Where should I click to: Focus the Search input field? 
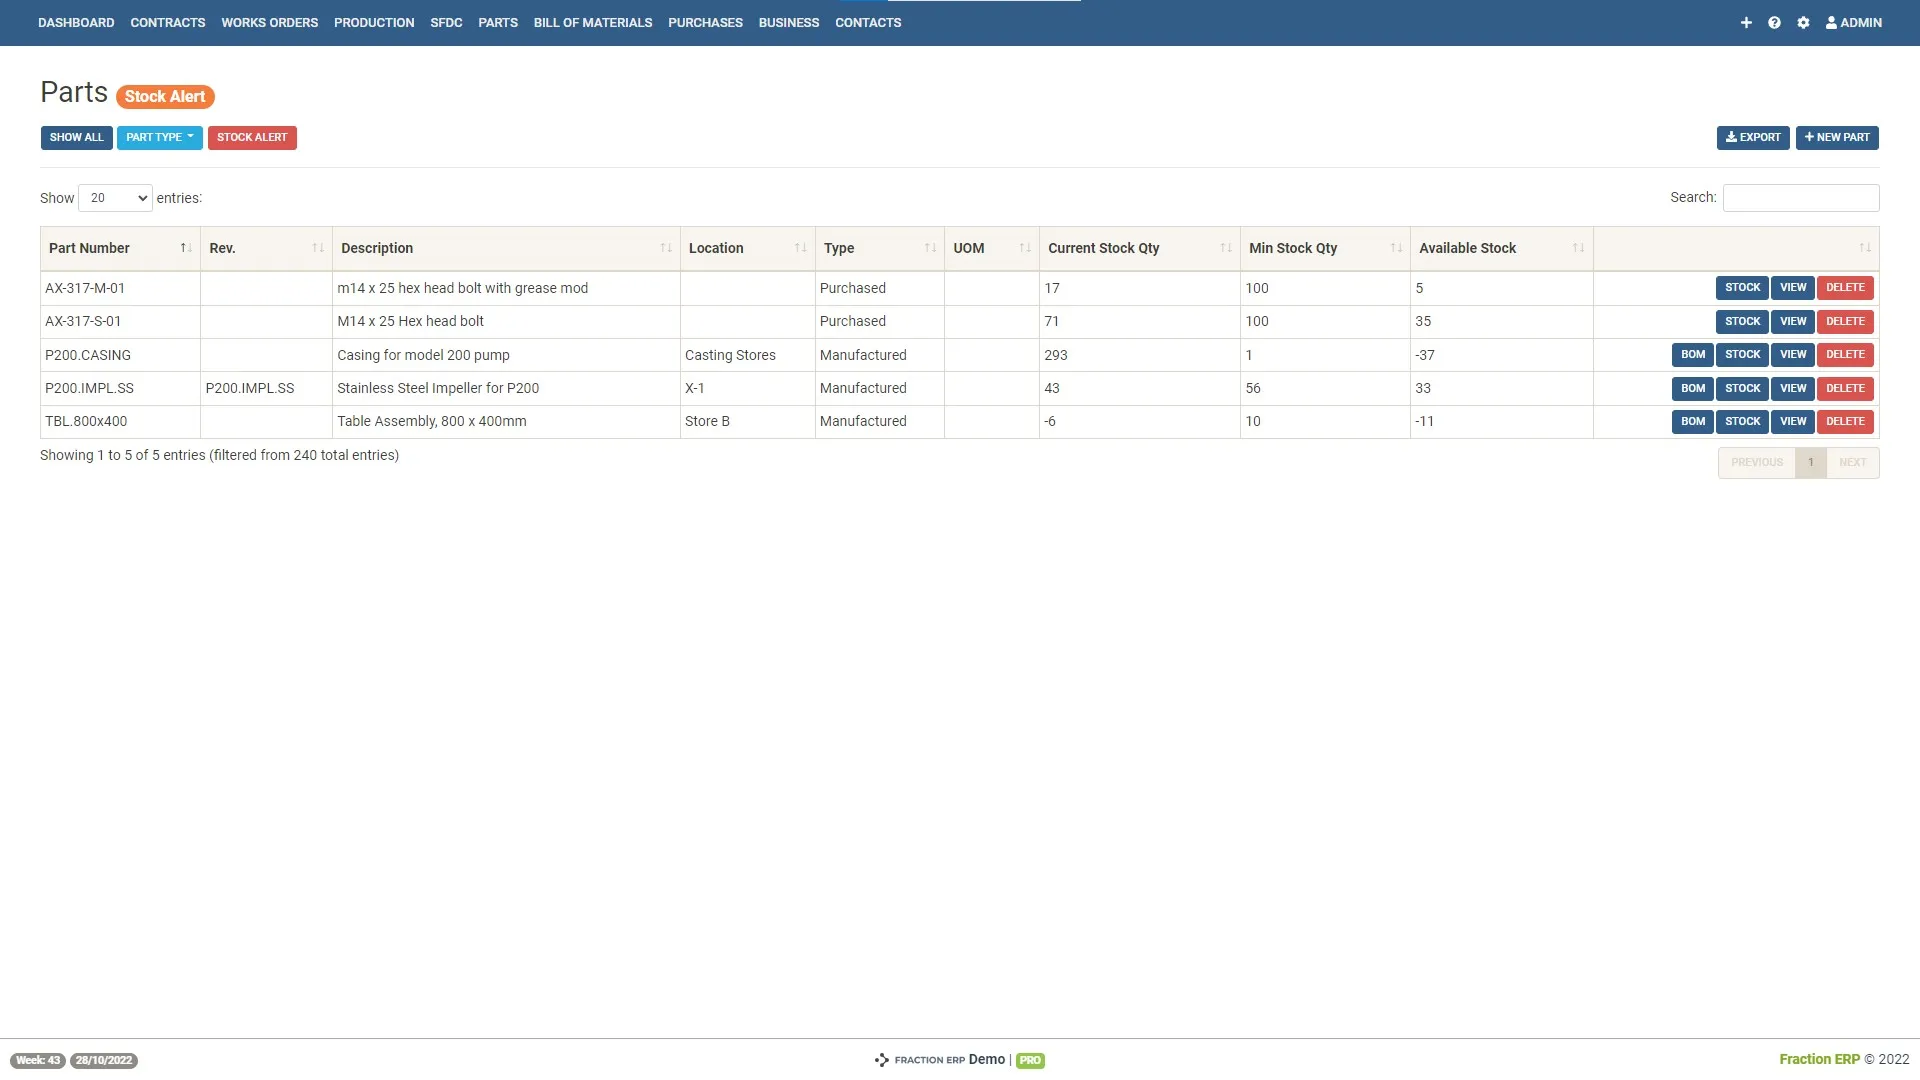1800,198
